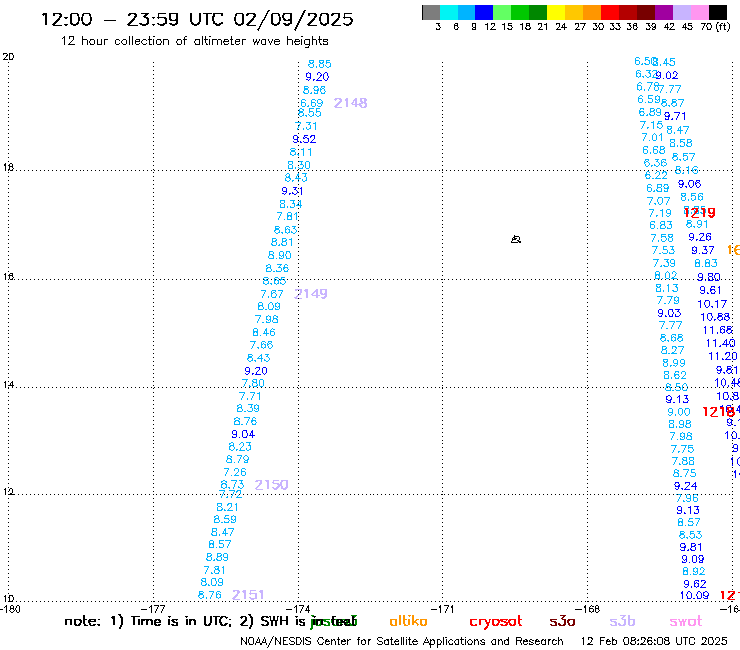Click the latitude axis label 20
740x650 pixels.
pyautogui.click(x=8, y=57)
